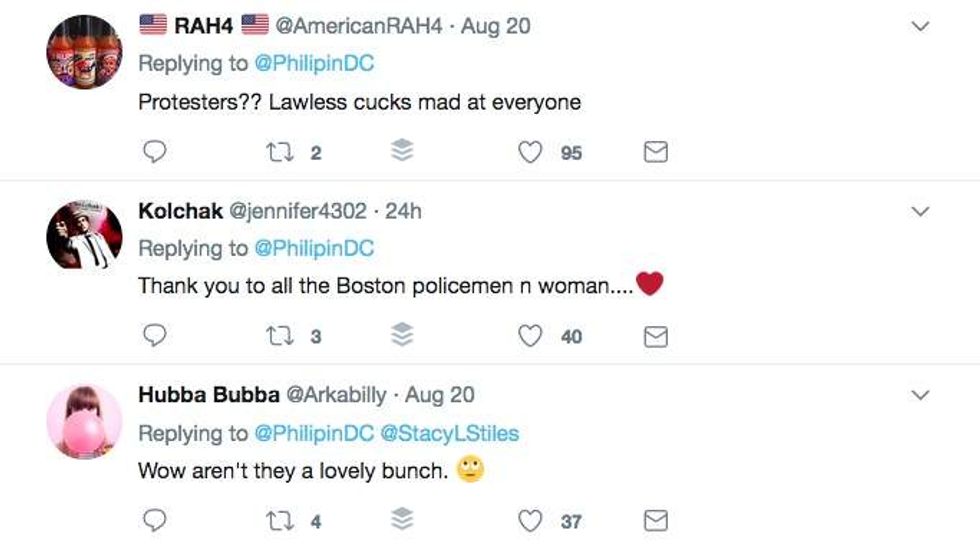Click the Kolchak display name
Viewport: 980px width, 547px height.
click(180, 211)
